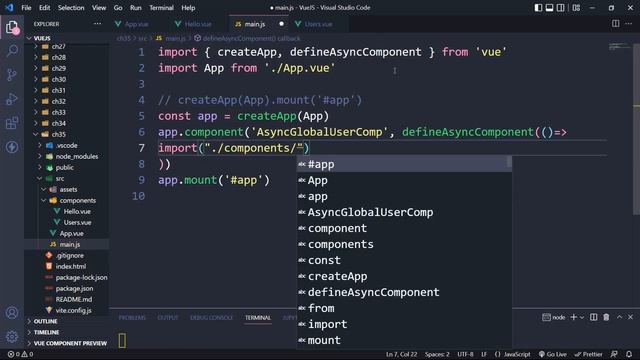Expand the node_modules folder

point(77,156)
